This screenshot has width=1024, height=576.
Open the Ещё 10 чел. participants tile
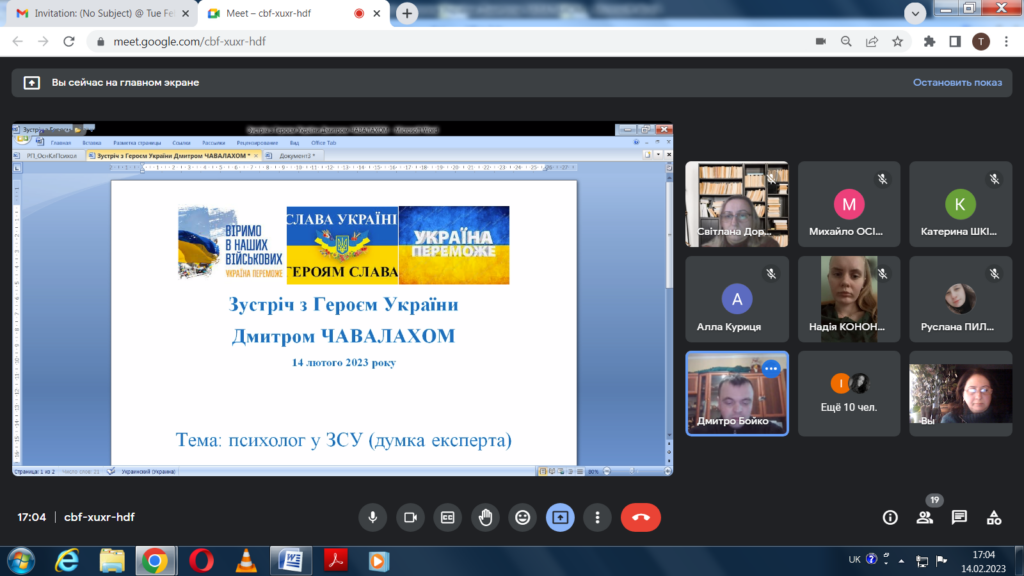click(849, 393)
